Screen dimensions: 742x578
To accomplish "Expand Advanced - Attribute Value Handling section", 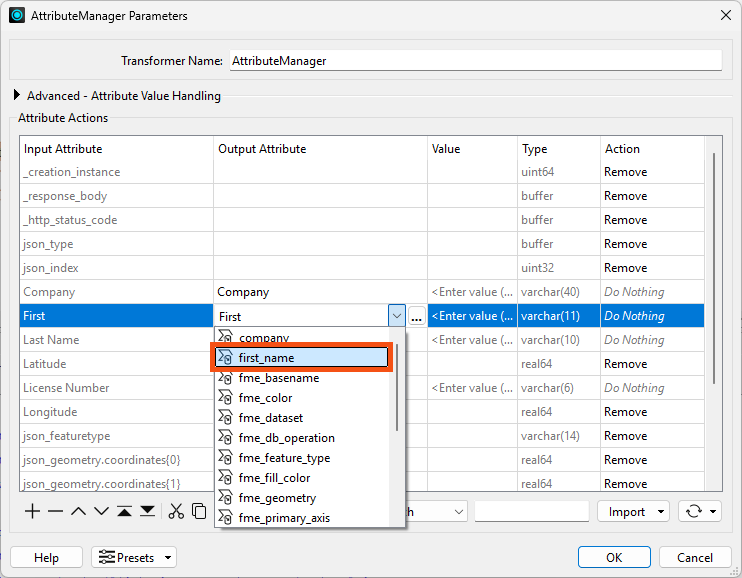I will [x=17, y=95].
